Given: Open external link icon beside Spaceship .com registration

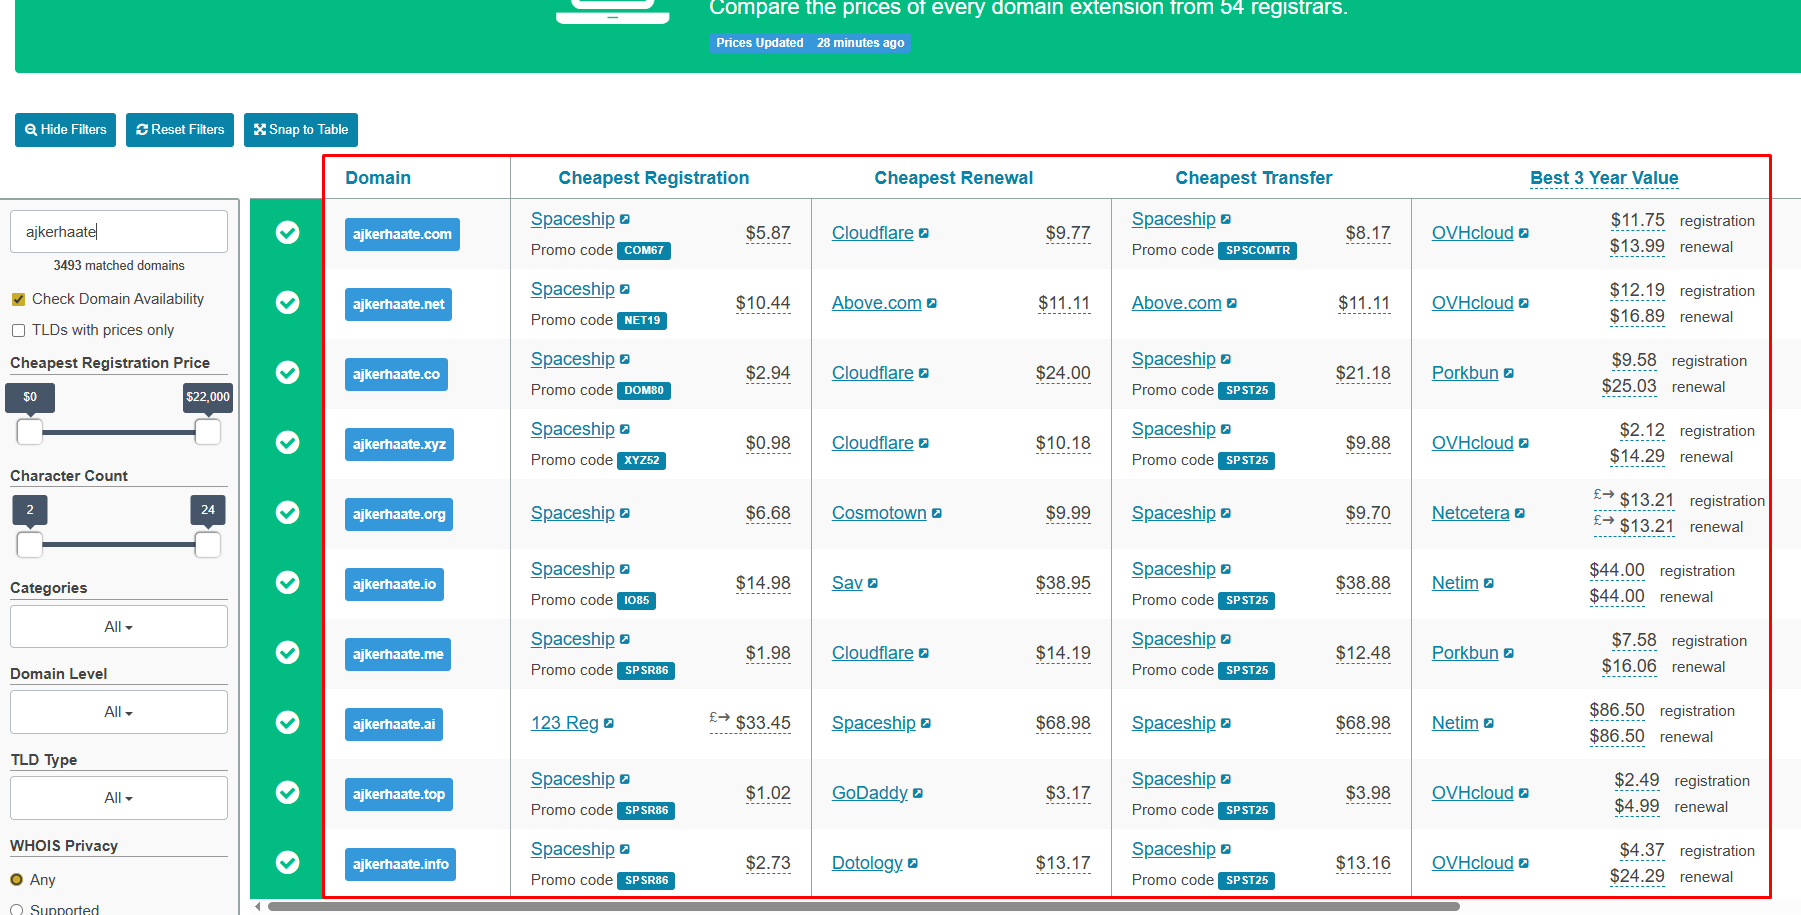Looking at the screenshot, I should coord(625,219).
